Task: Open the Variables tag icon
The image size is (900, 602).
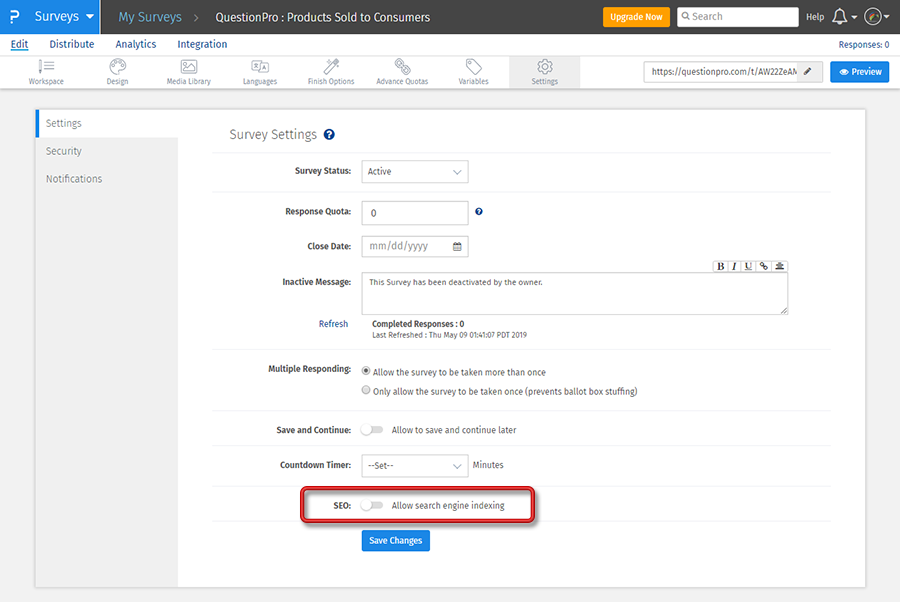Action: tap(473, 71)
